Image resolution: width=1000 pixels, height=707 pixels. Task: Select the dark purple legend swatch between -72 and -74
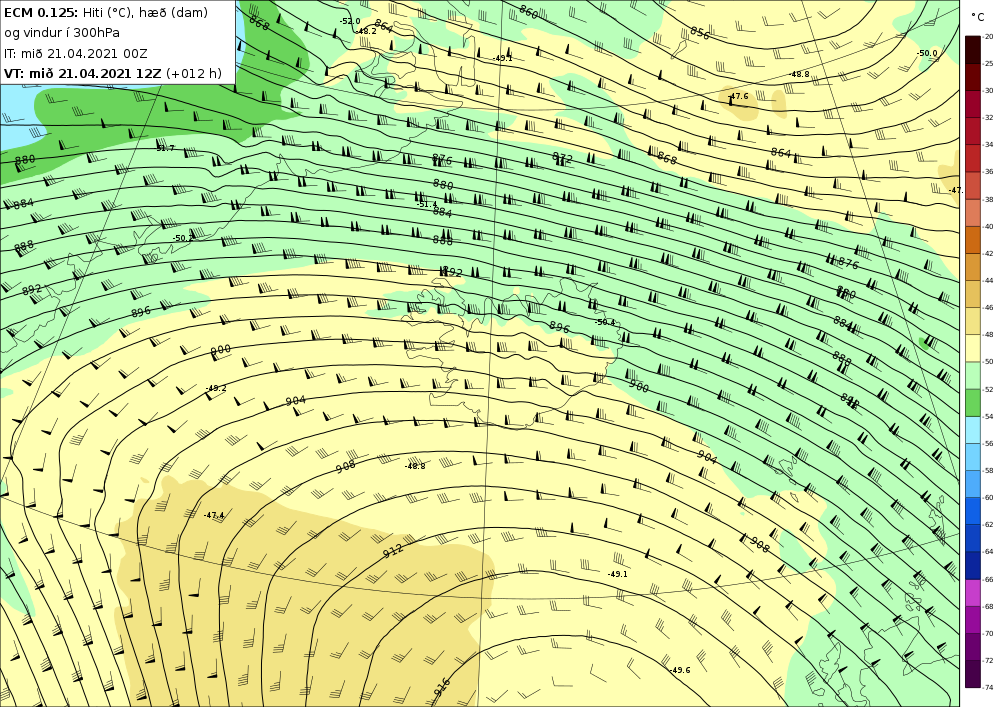click(x=973, y=674)
